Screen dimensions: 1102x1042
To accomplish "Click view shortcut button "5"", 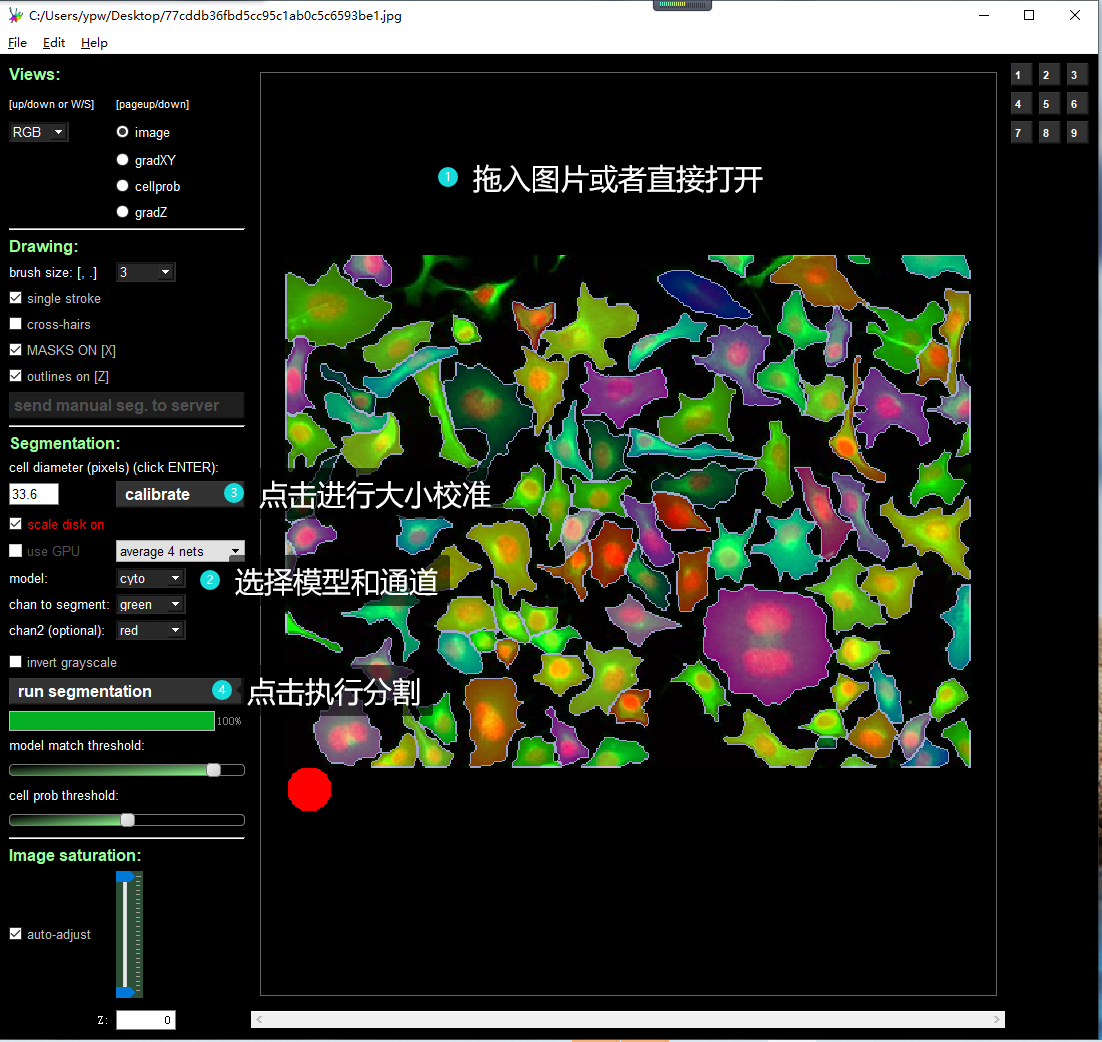I will pyautogui.click(x=1048, y=103).
